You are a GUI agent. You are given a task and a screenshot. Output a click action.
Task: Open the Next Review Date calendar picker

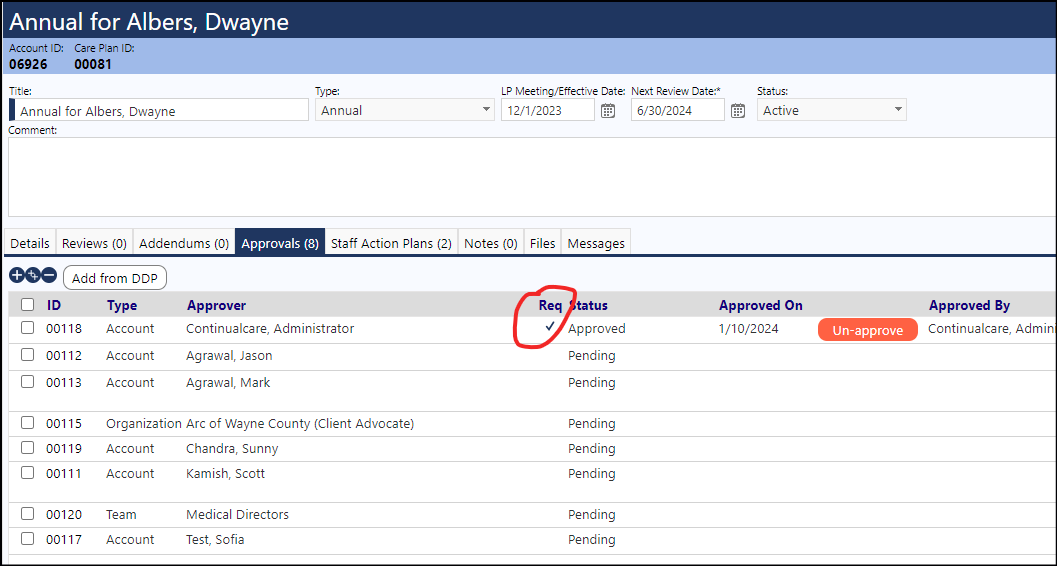pos(738,111)
